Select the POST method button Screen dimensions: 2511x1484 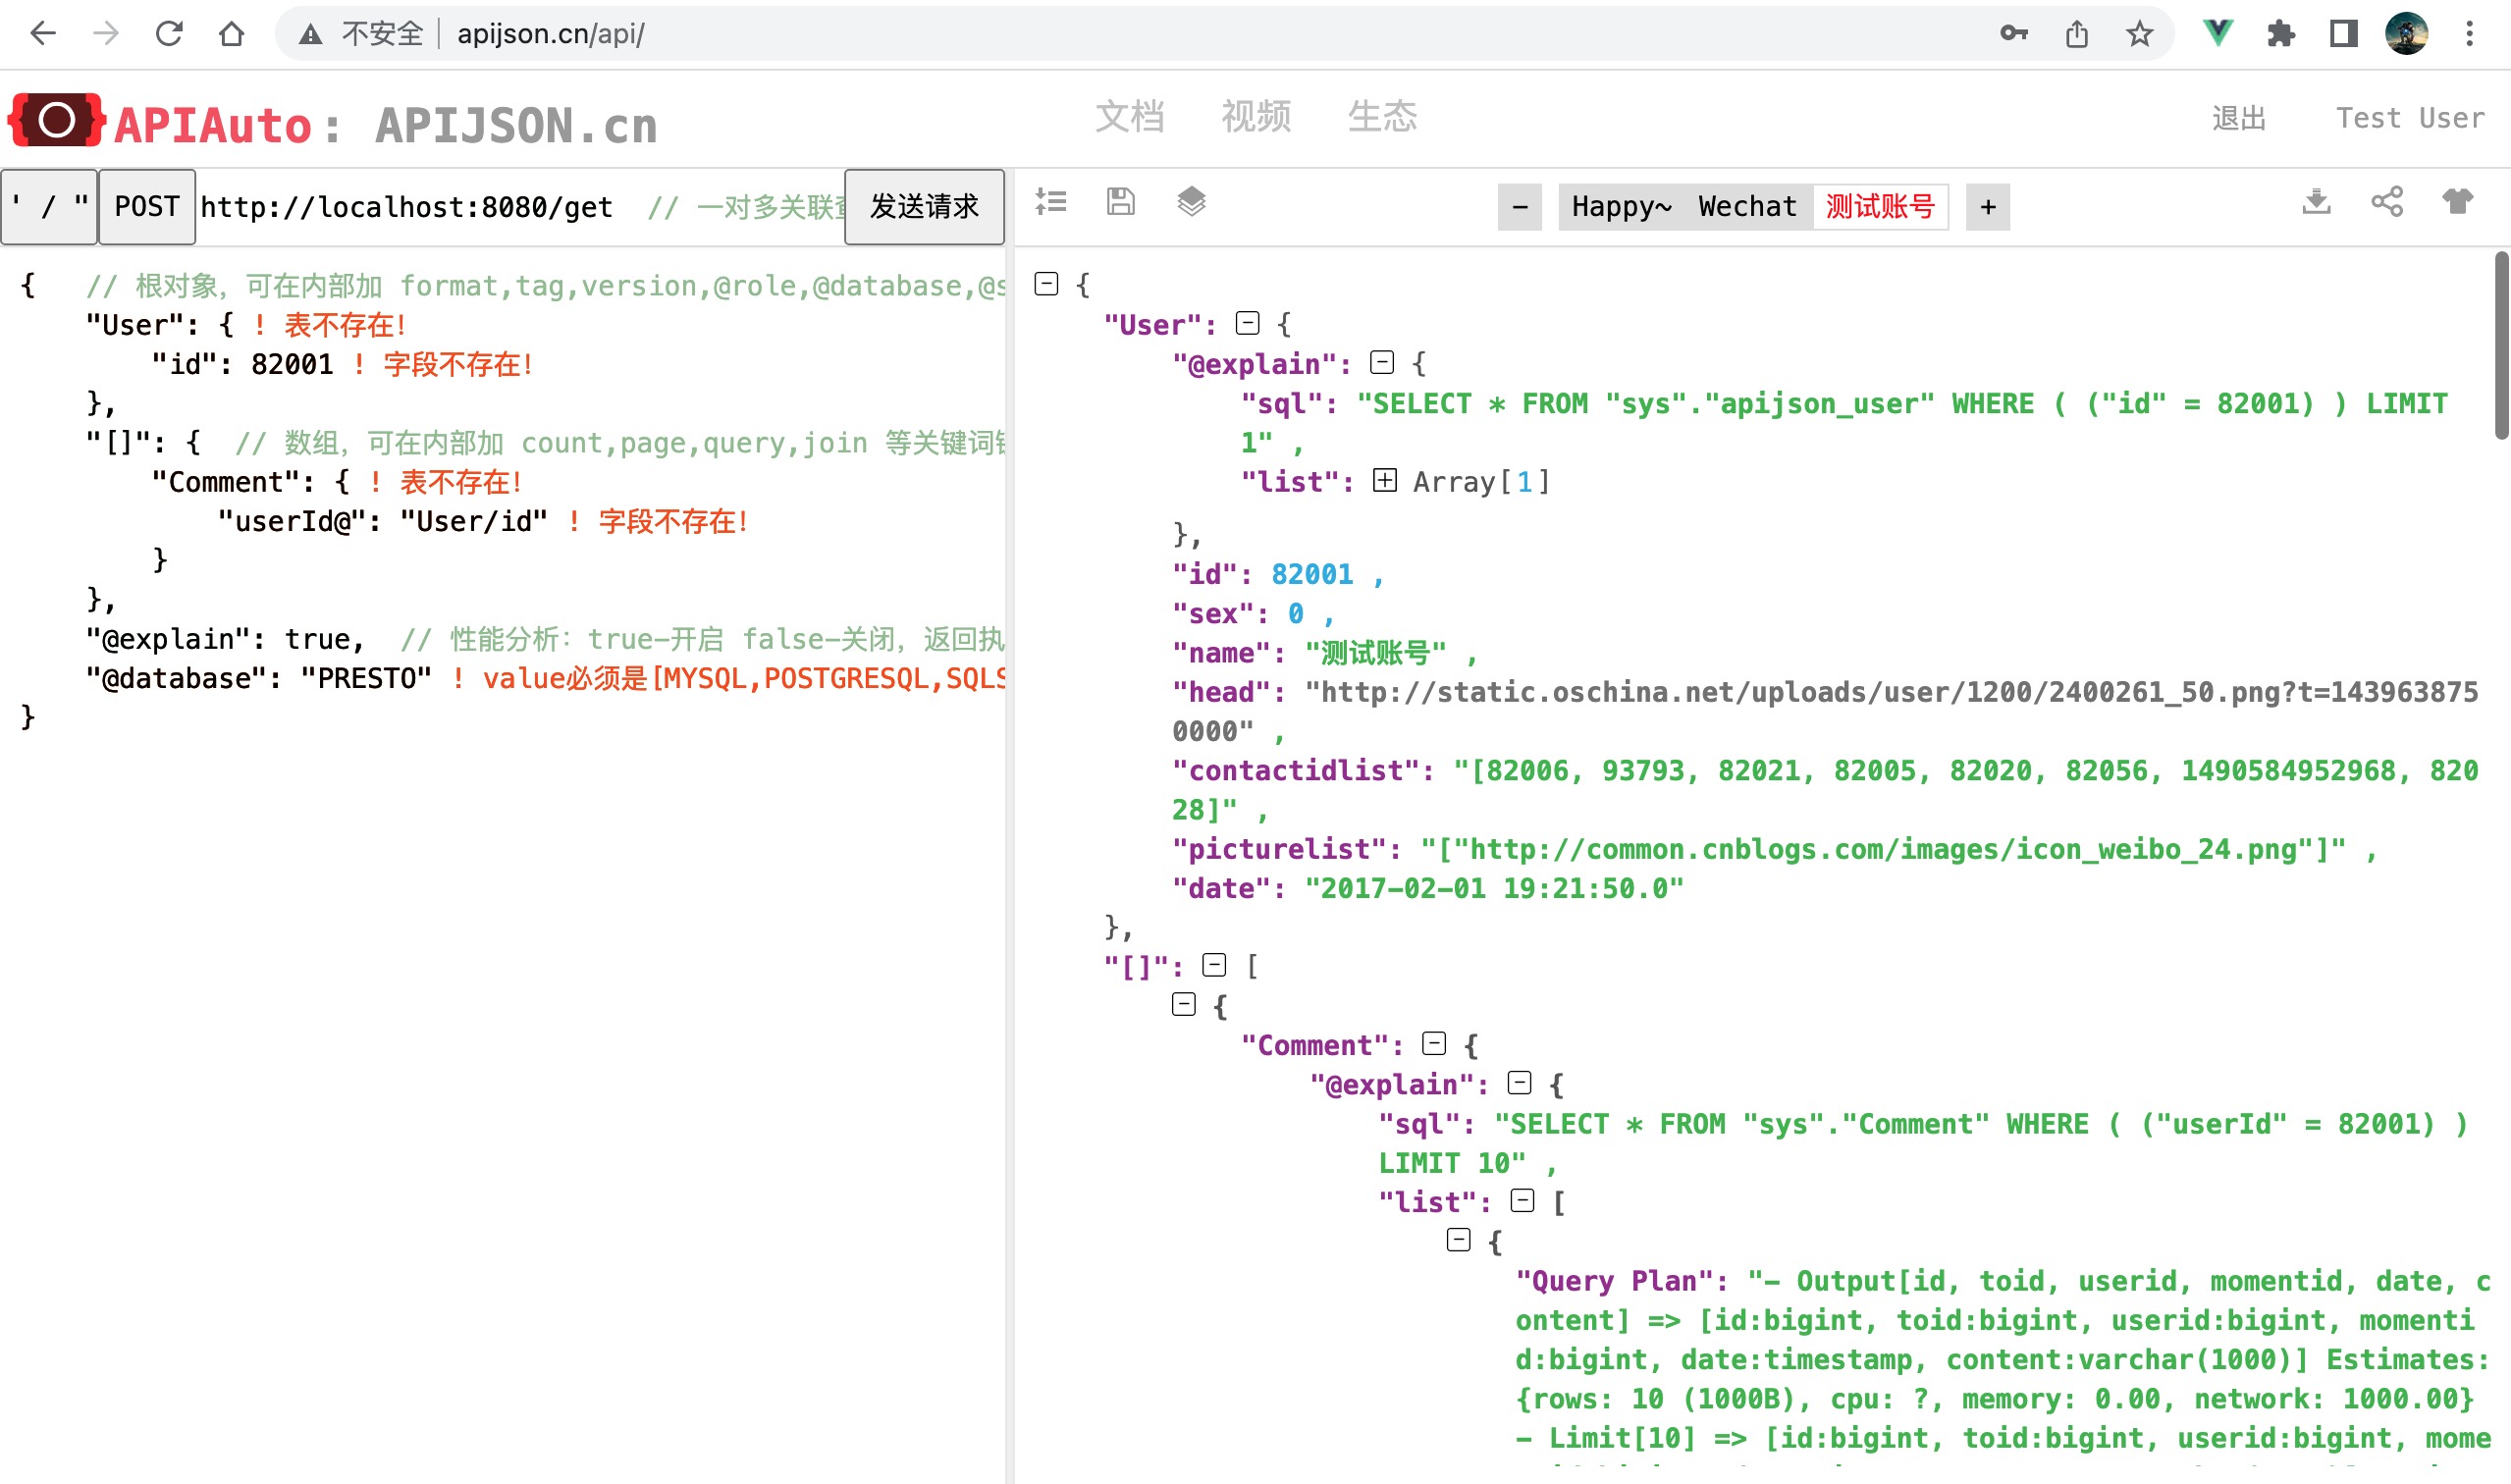click(146, 206)
